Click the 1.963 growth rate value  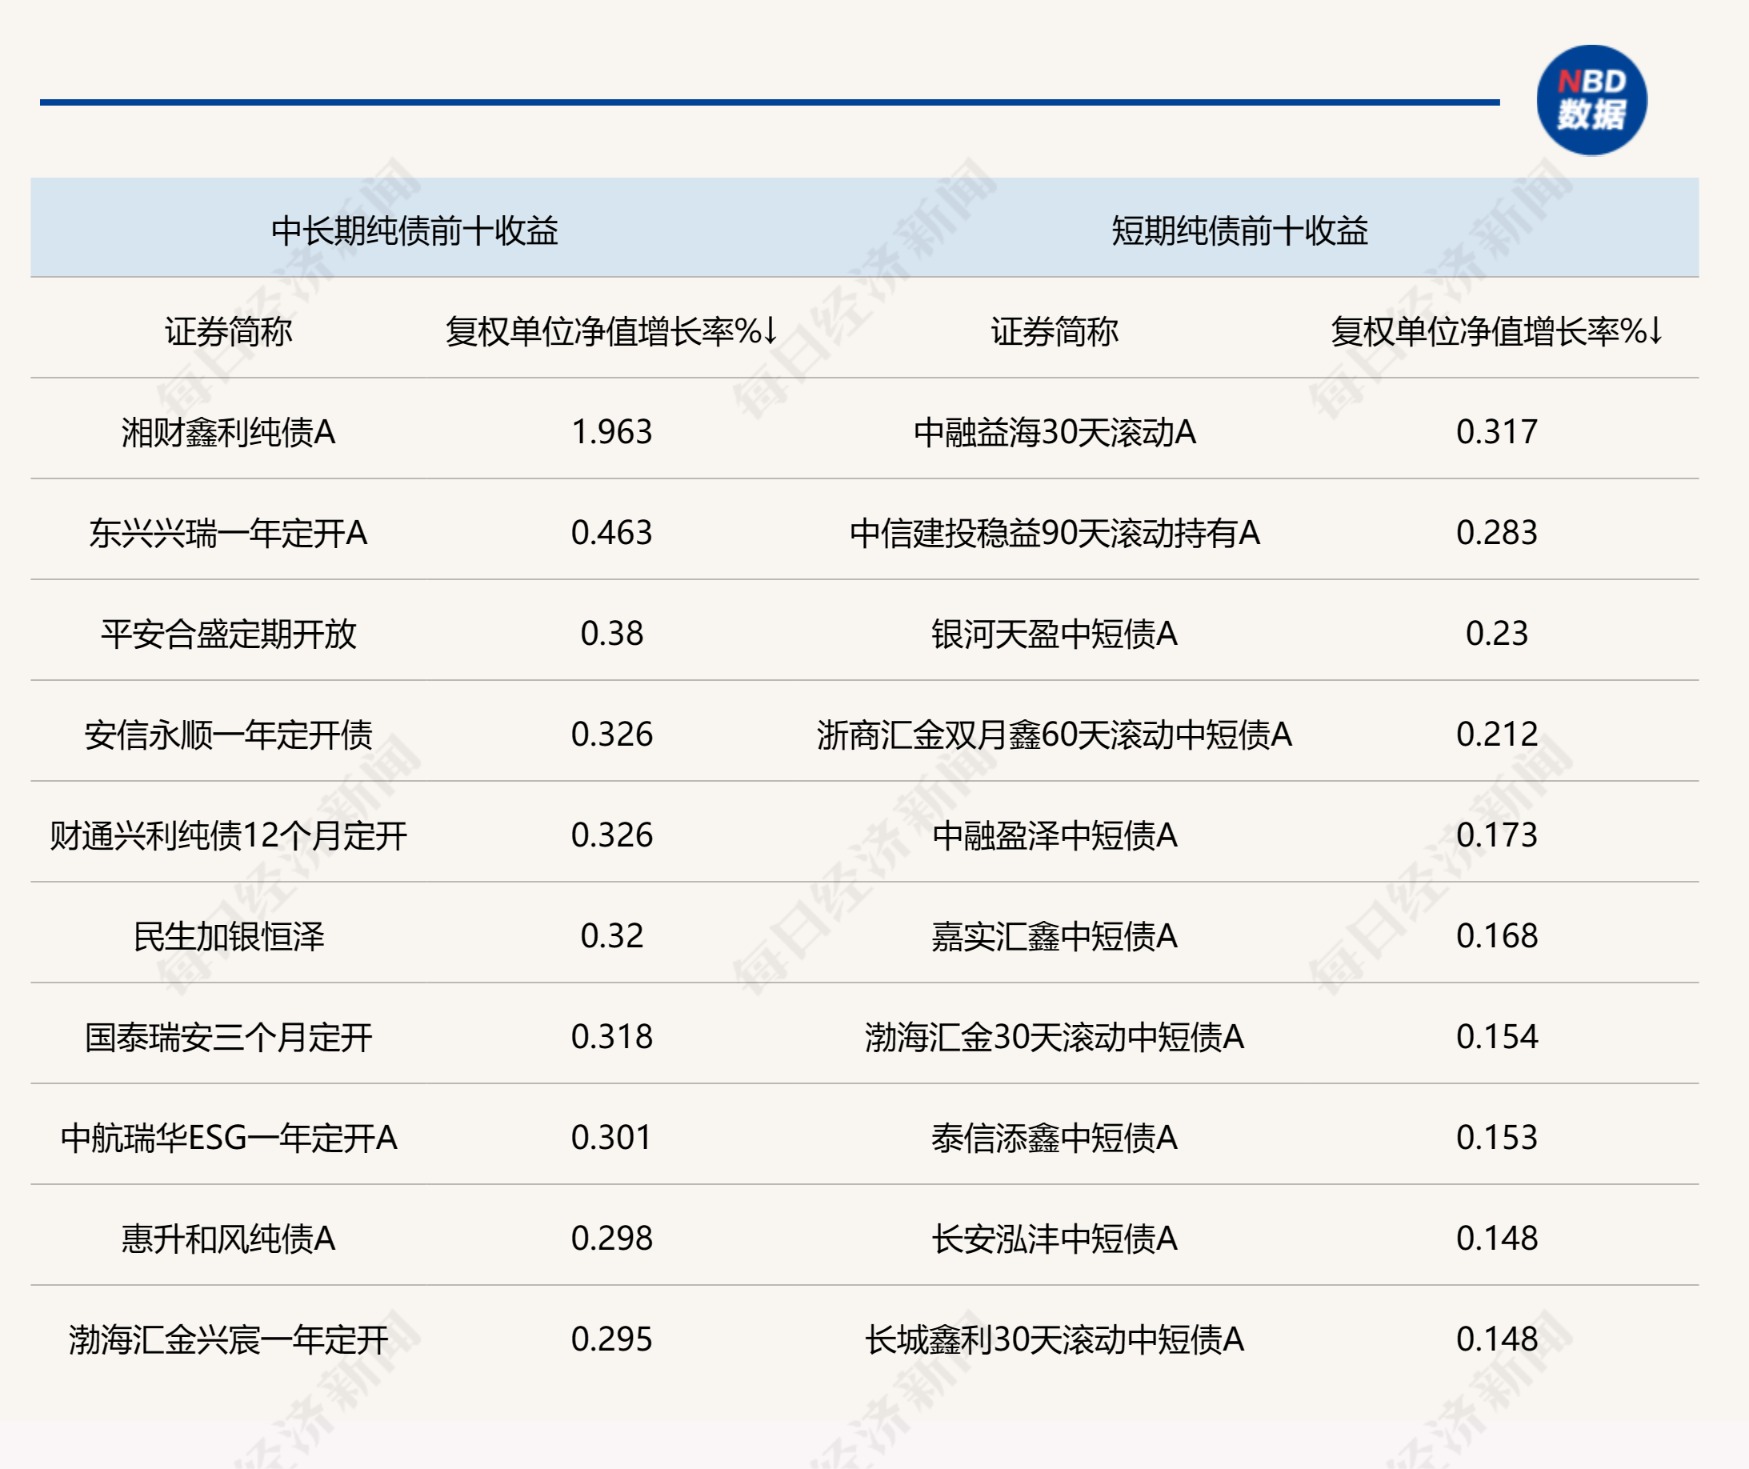point(611,432)
